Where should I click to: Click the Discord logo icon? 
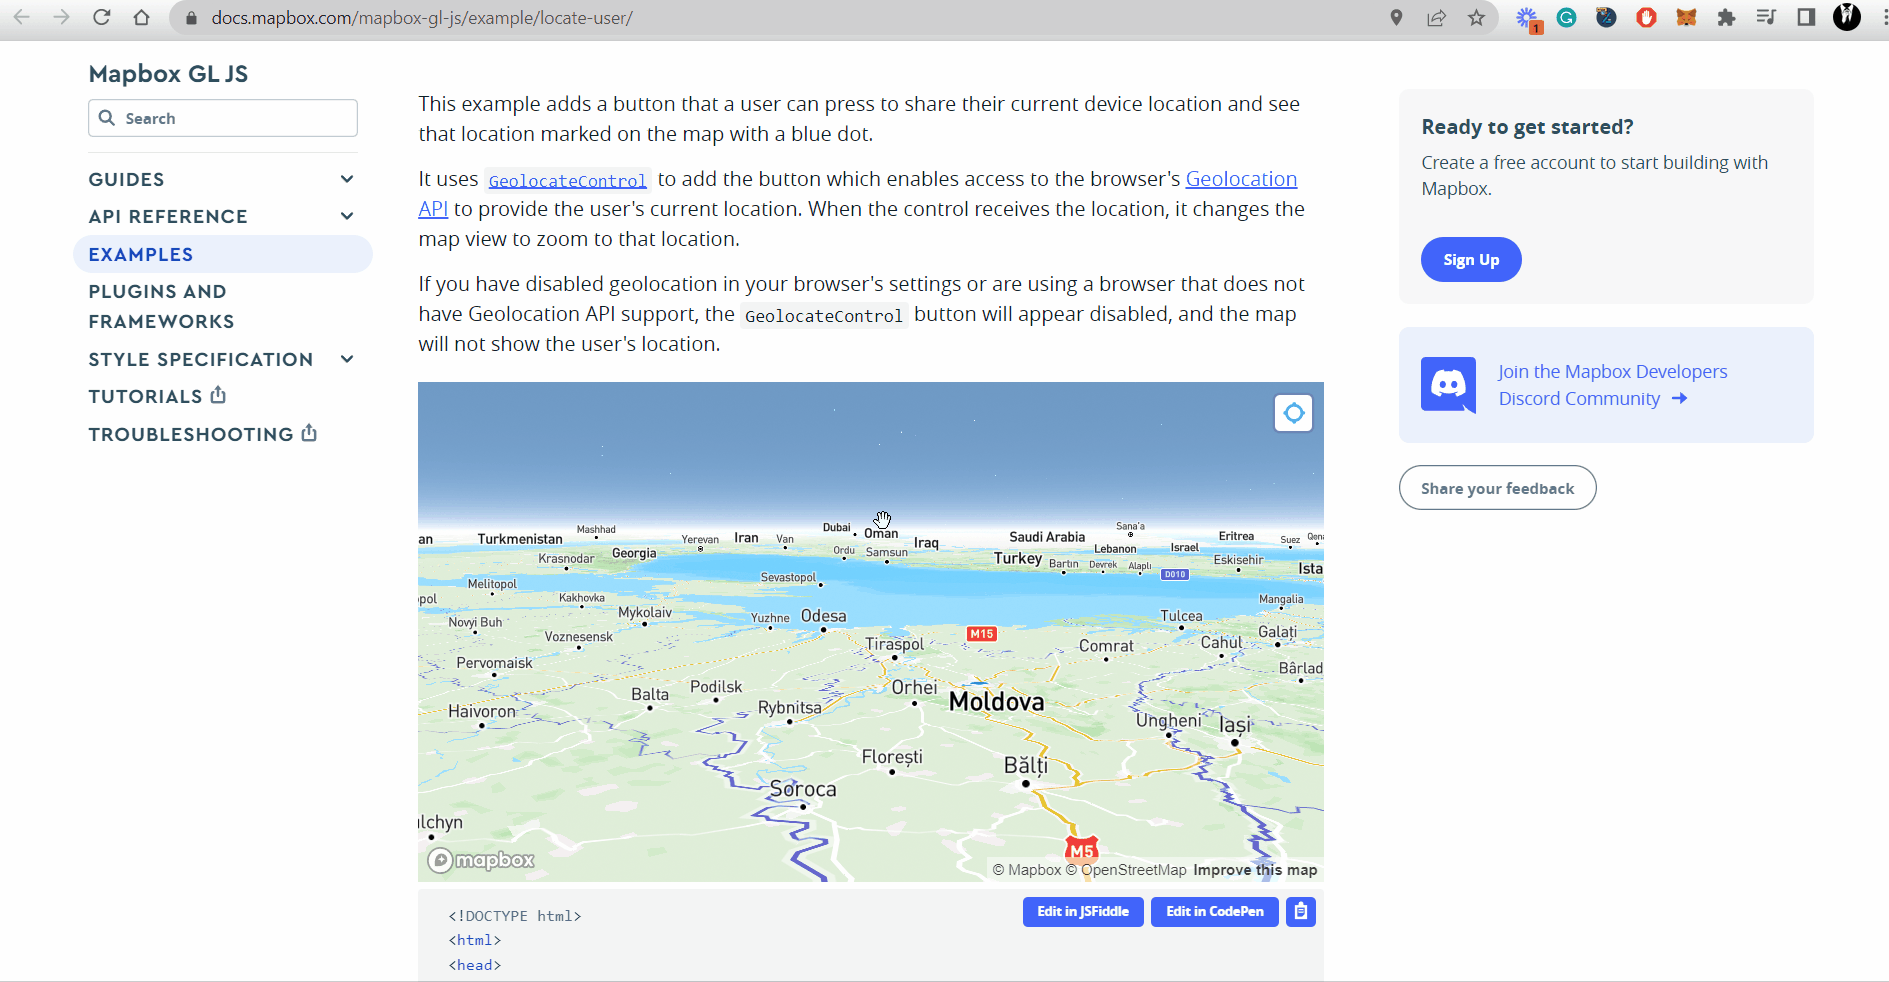(1448, 385)
